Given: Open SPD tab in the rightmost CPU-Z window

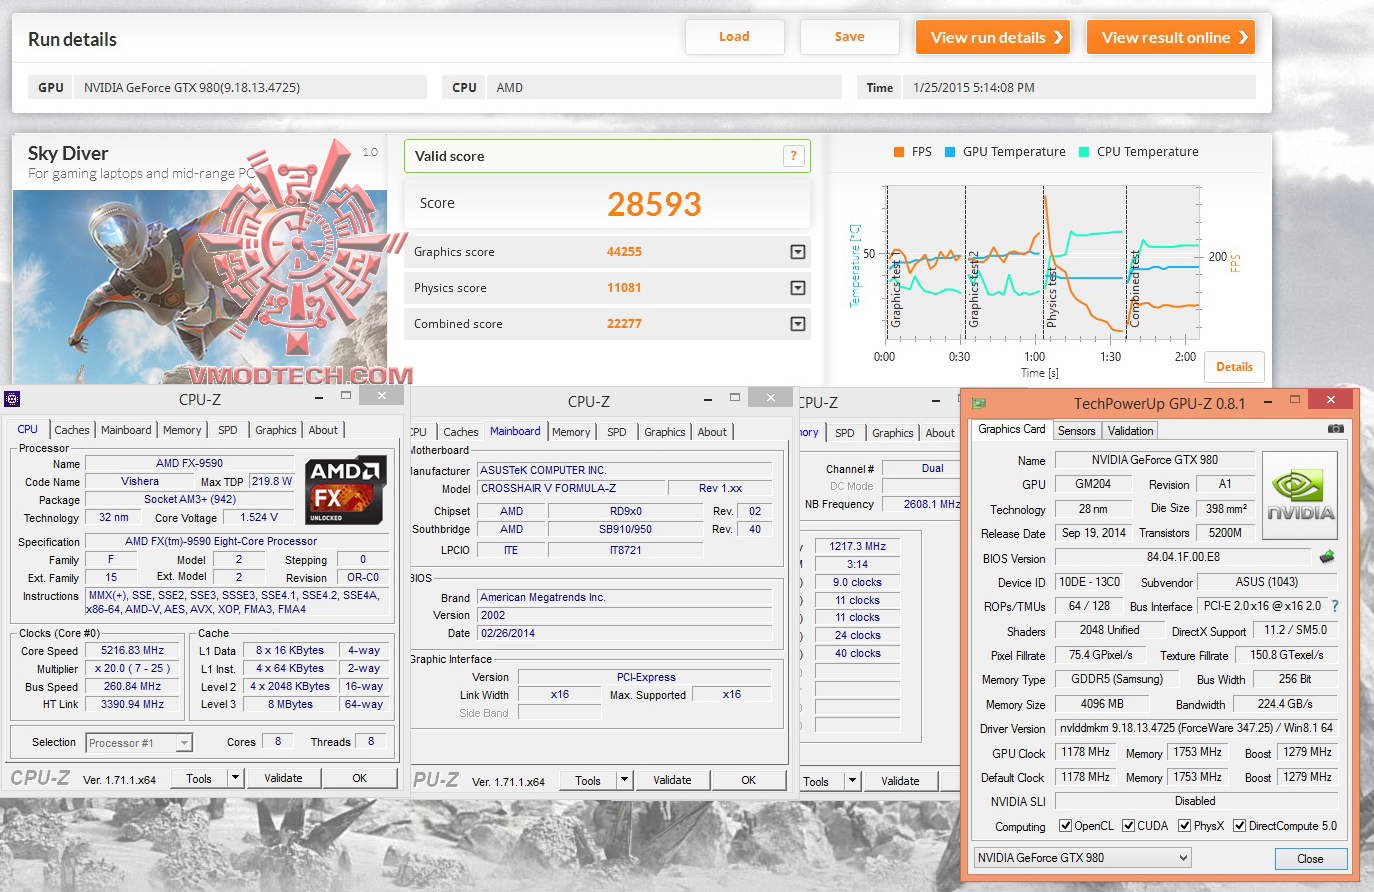Looking at the screenshot, I should coord(845,433).
